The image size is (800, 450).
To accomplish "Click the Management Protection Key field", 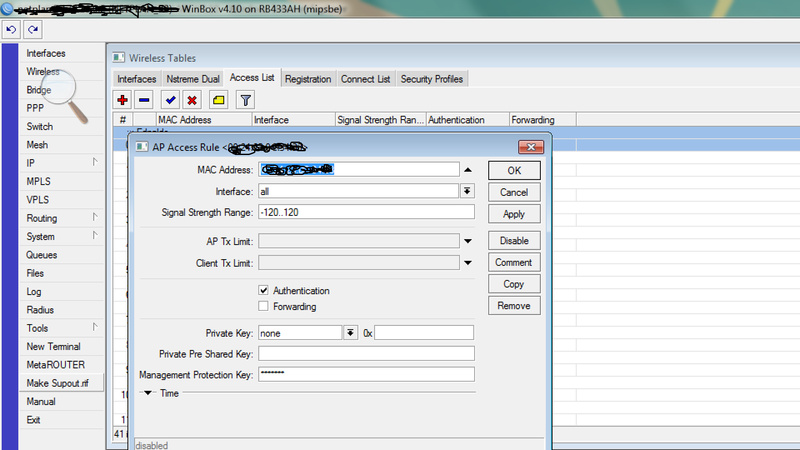I will (x=366, y=374).
